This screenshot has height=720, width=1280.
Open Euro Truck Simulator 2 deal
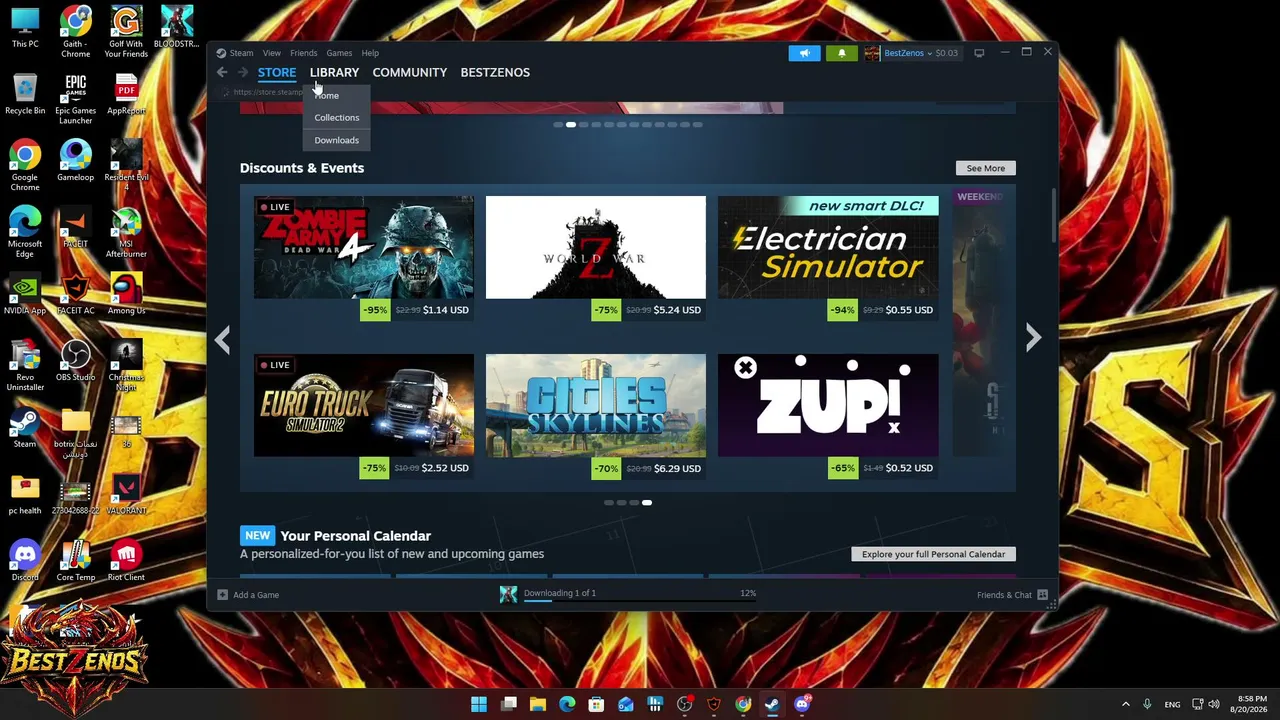pyautogui.click(x=364, y=405)
